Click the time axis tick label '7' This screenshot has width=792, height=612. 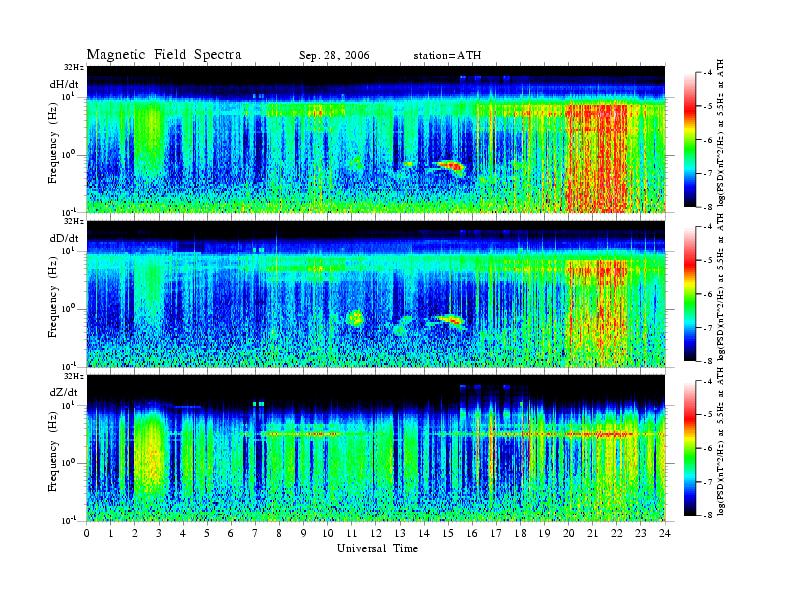256,534
